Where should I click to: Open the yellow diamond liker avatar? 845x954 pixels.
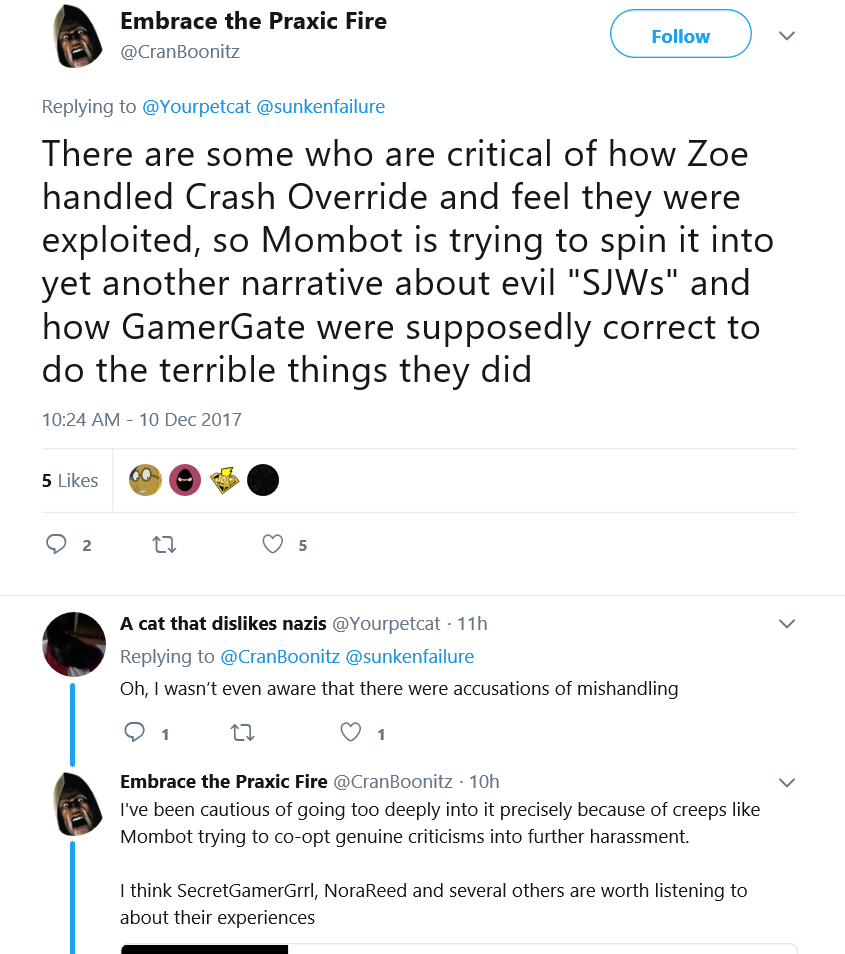click(x=224, y=480)
